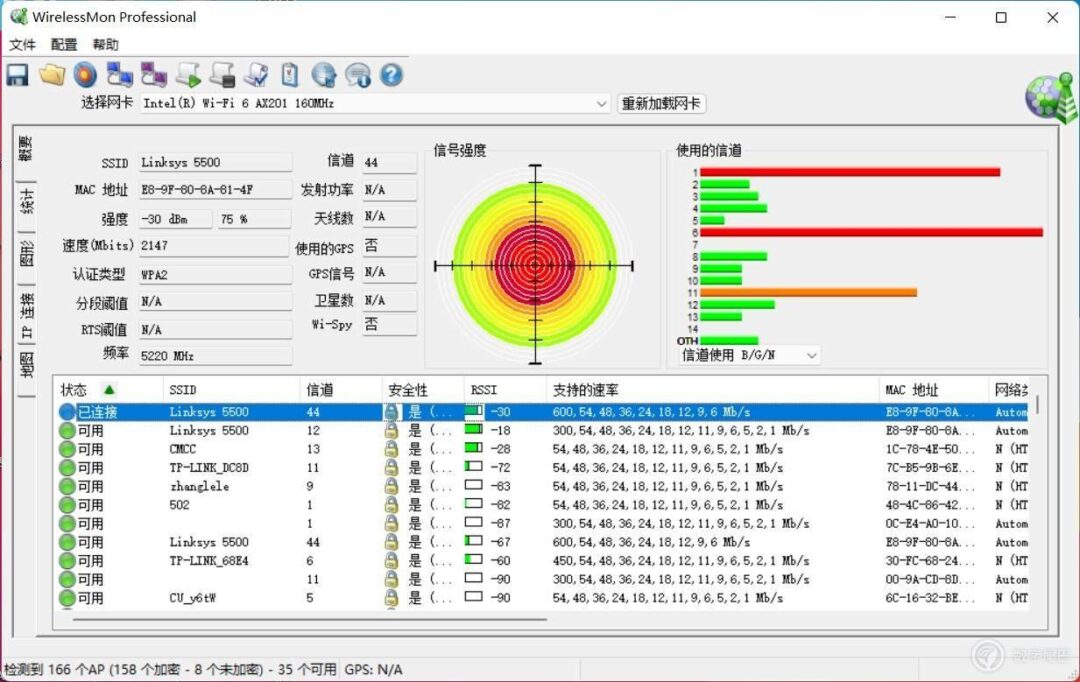Open help with the question mark icon
The image size is (1080, 682).
[x=391, y=74]
